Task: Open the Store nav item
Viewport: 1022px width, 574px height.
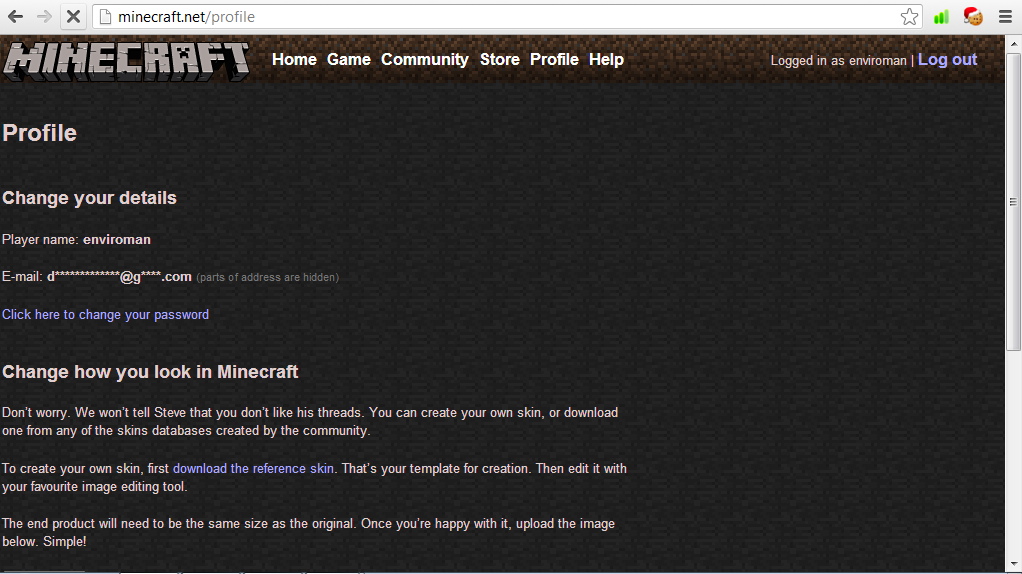Action: tap(500, 59)
